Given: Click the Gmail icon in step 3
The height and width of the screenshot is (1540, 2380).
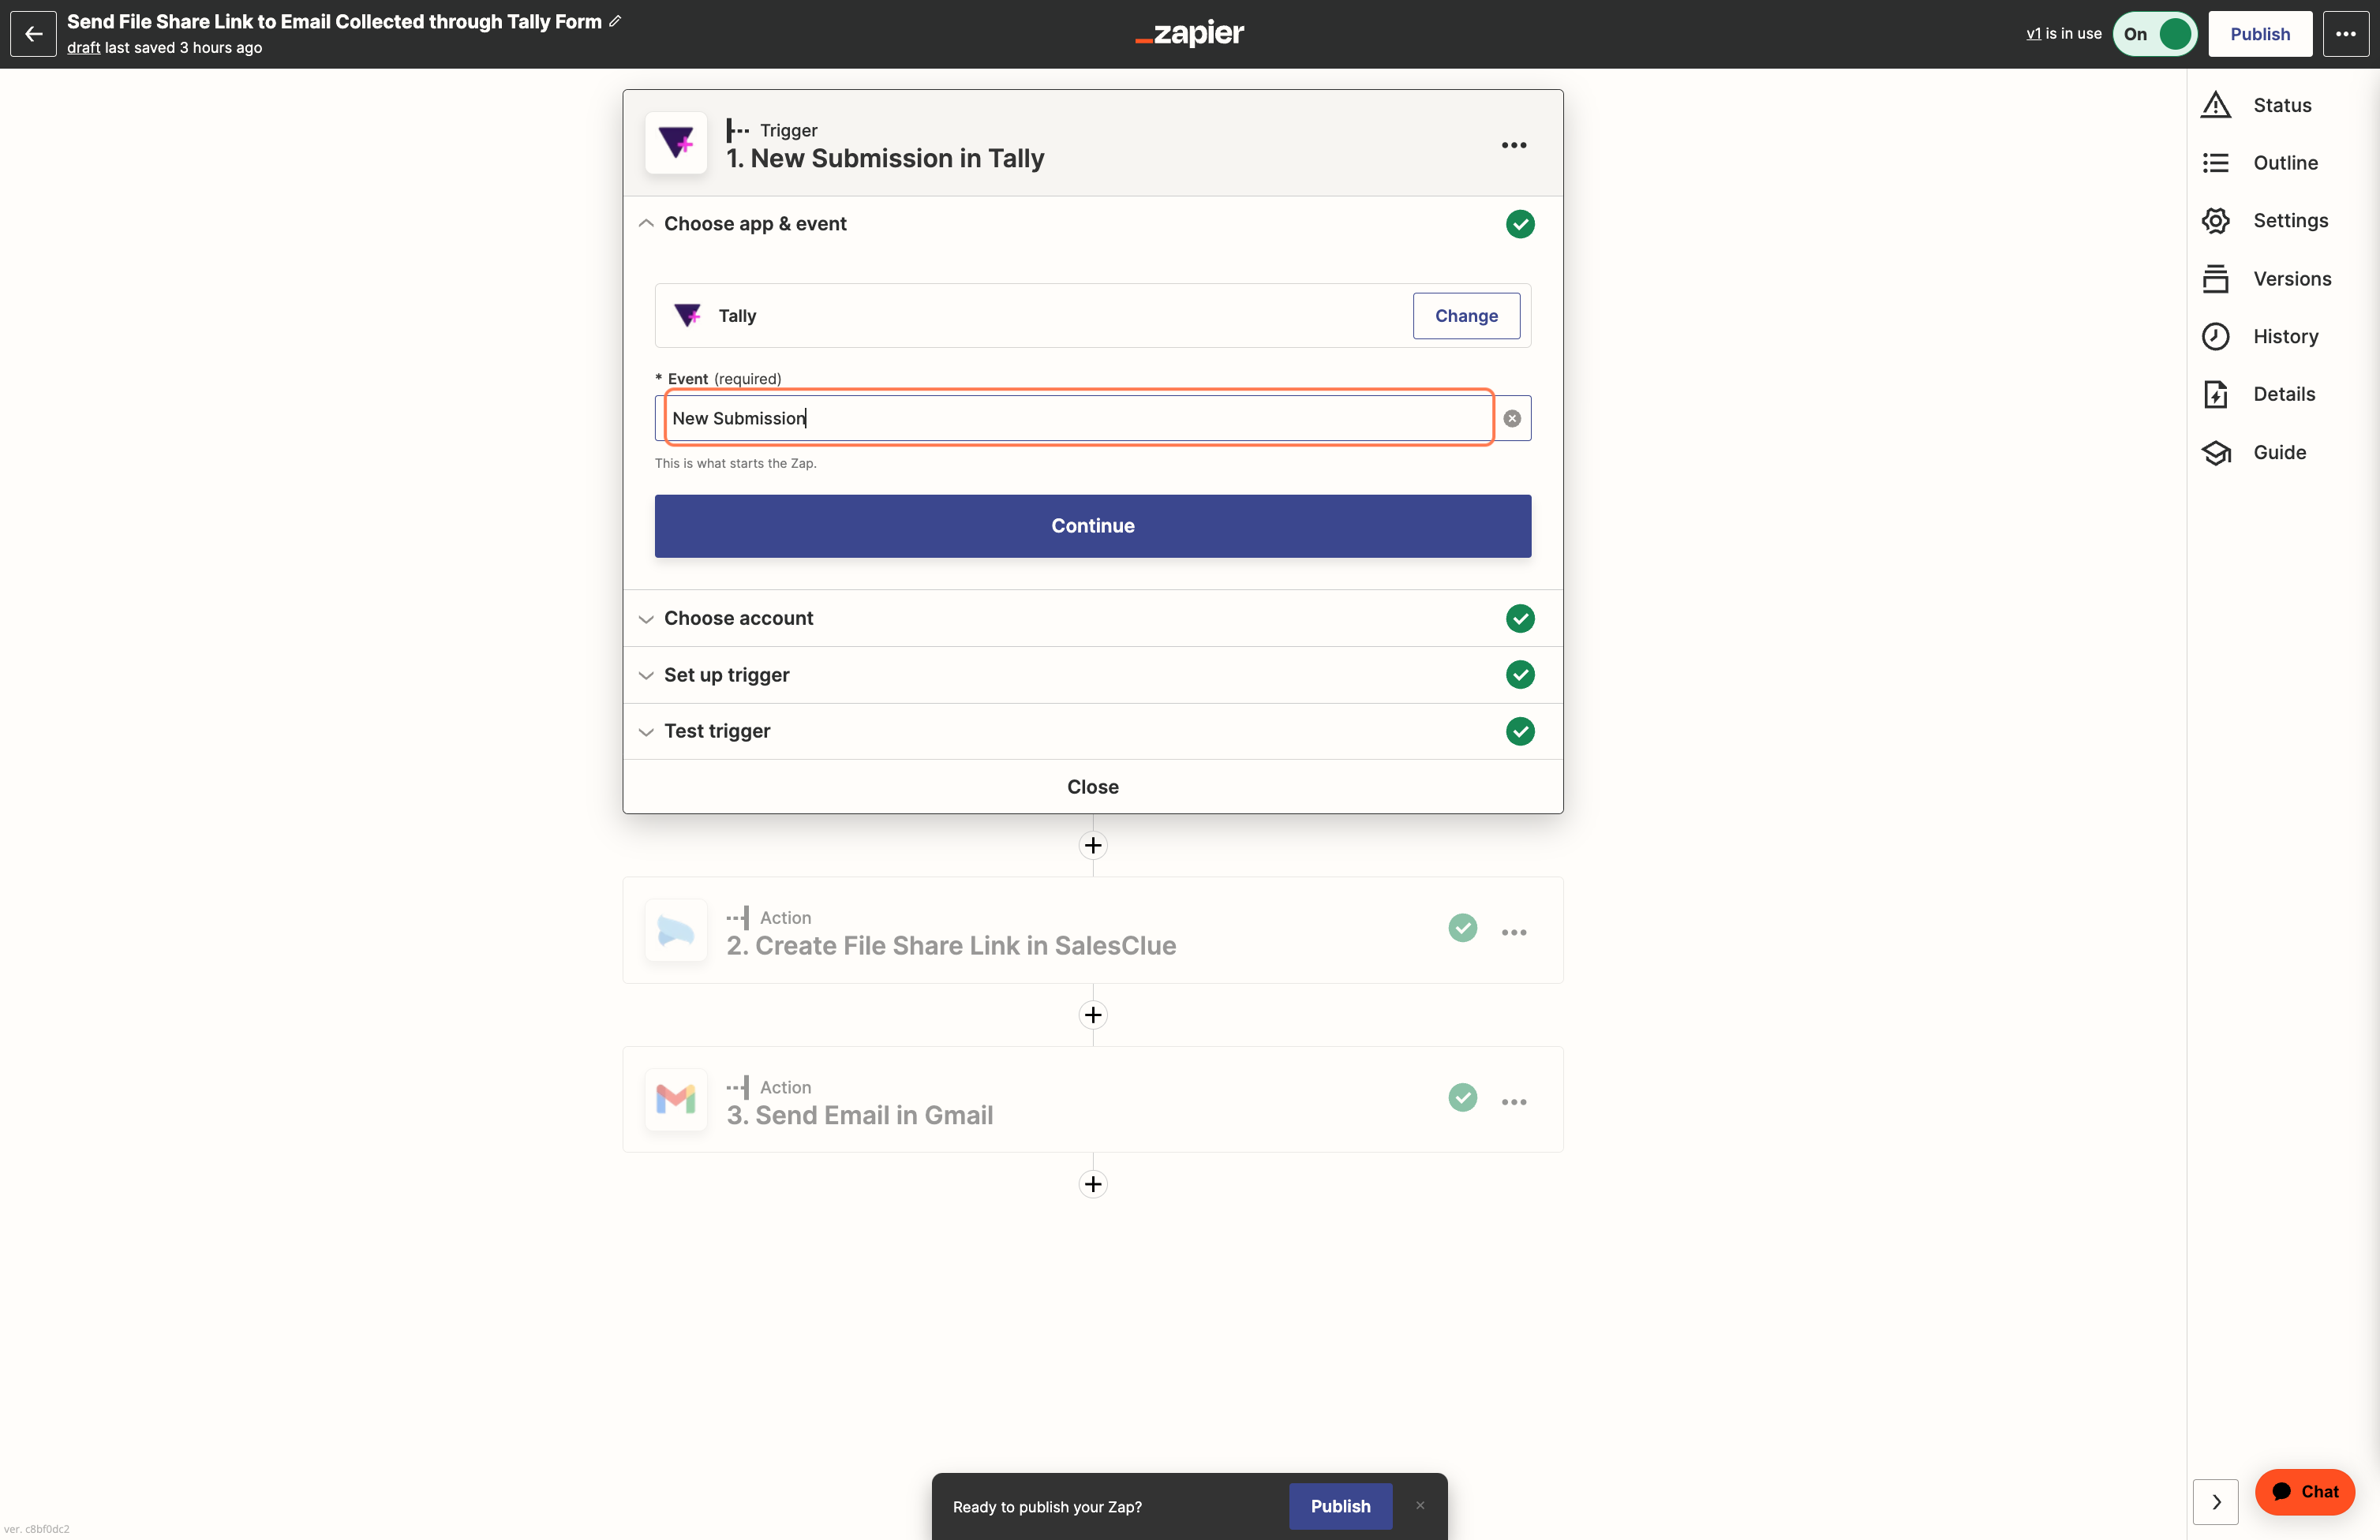Looking at the screenshot, I should point(676,1100).
